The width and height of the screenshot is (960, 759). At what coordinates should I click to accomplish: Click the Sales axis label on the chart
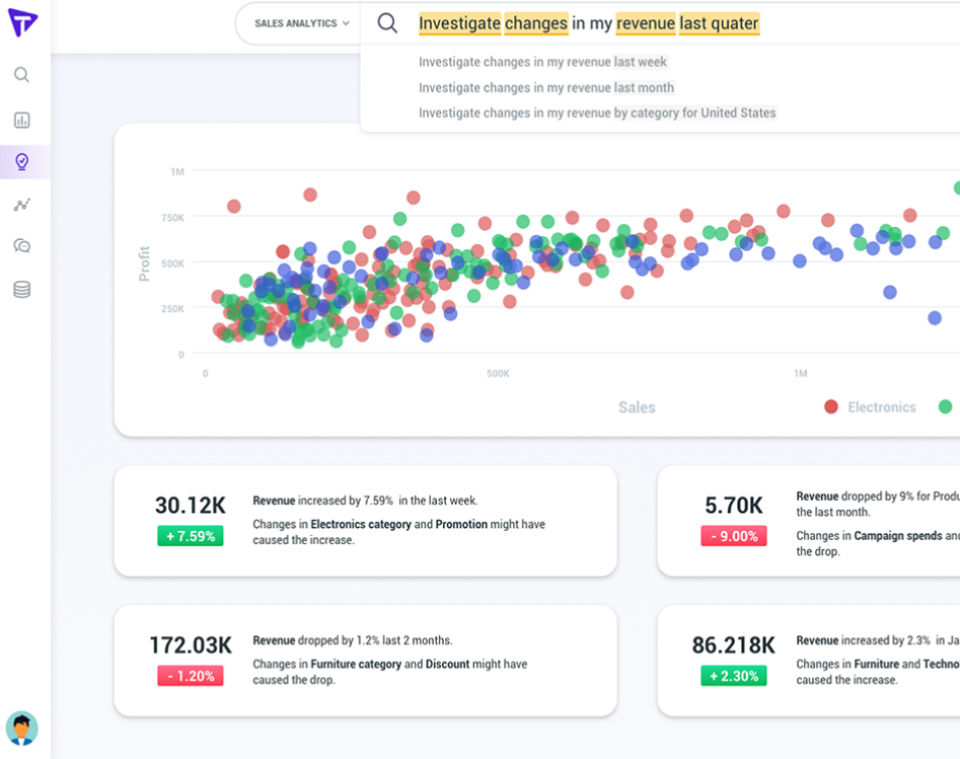(x=637, y=407)
